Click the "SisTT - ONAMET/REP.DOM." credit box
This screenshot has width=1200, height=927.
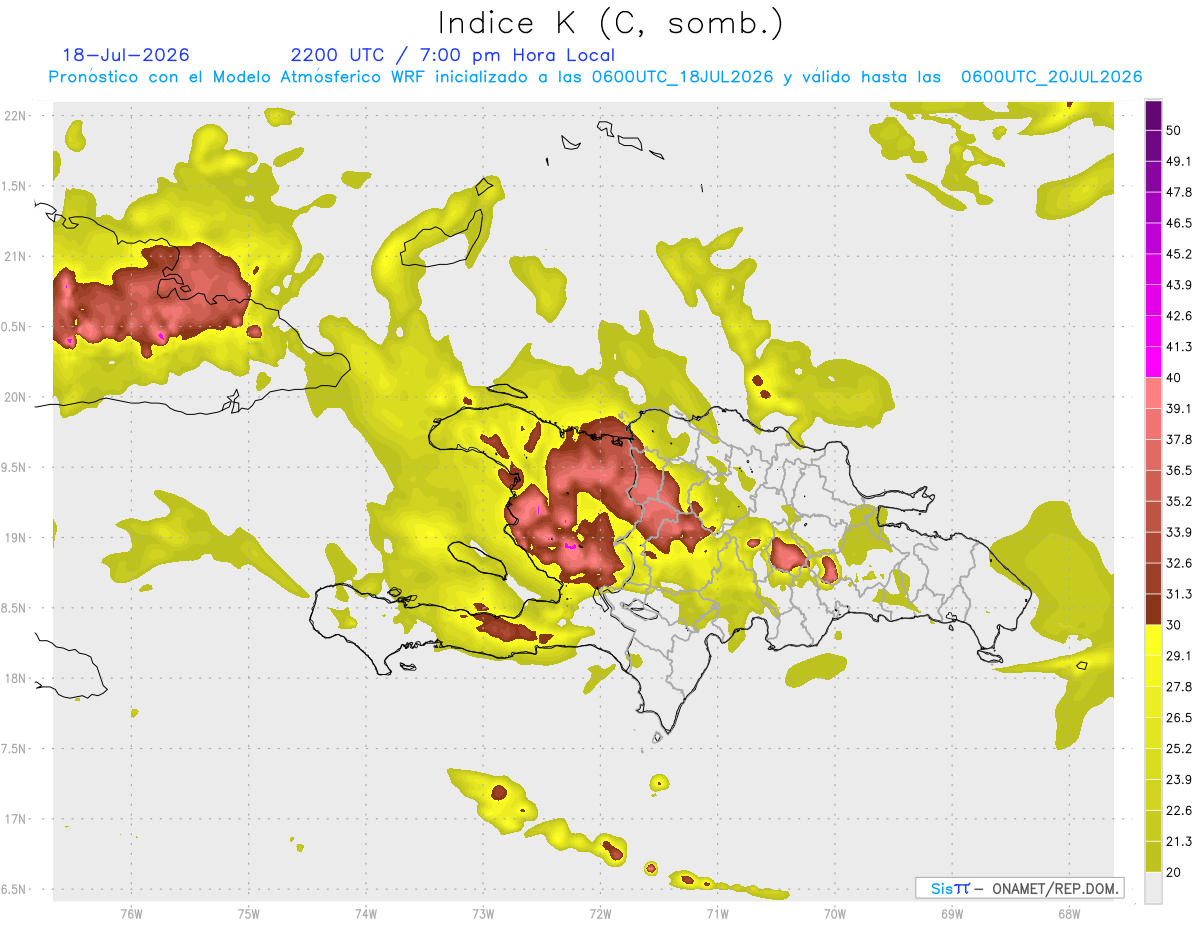pyautogui.click(x=1019, y=888)
